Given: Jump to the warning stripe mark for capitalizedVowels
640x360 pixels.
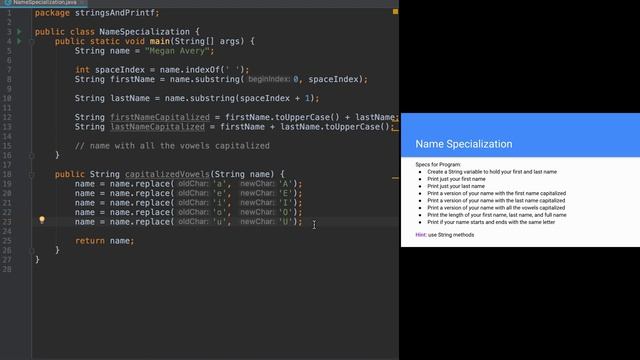Looking at the screenshot, I should coord(395,178).
